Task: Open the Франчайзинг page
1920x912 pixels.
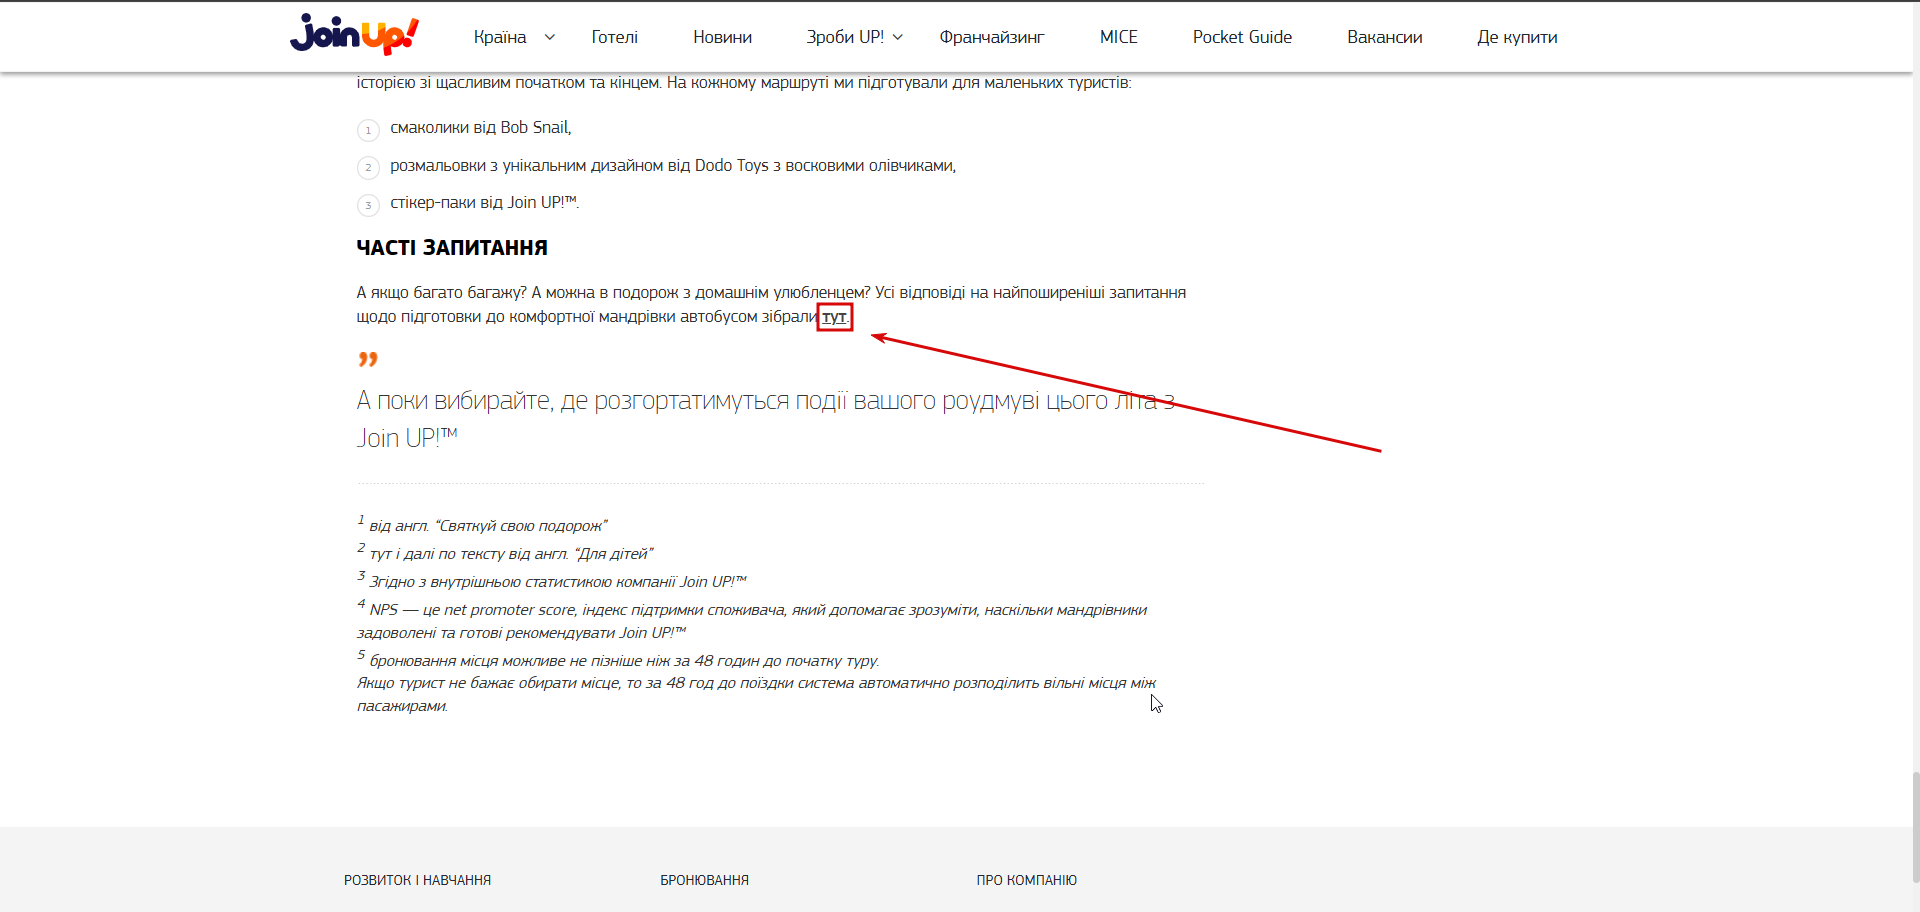Action: [x=992, y=37]
